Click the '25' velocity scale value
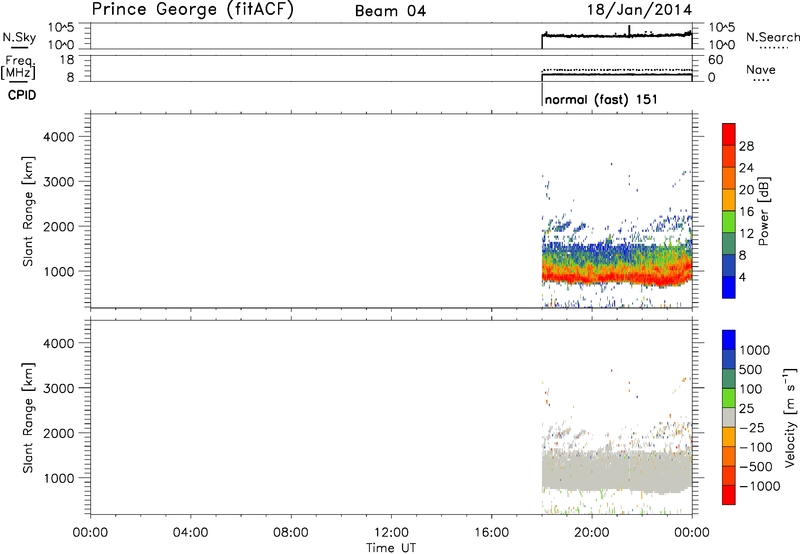The image size is (800, 554). (747, 409)
